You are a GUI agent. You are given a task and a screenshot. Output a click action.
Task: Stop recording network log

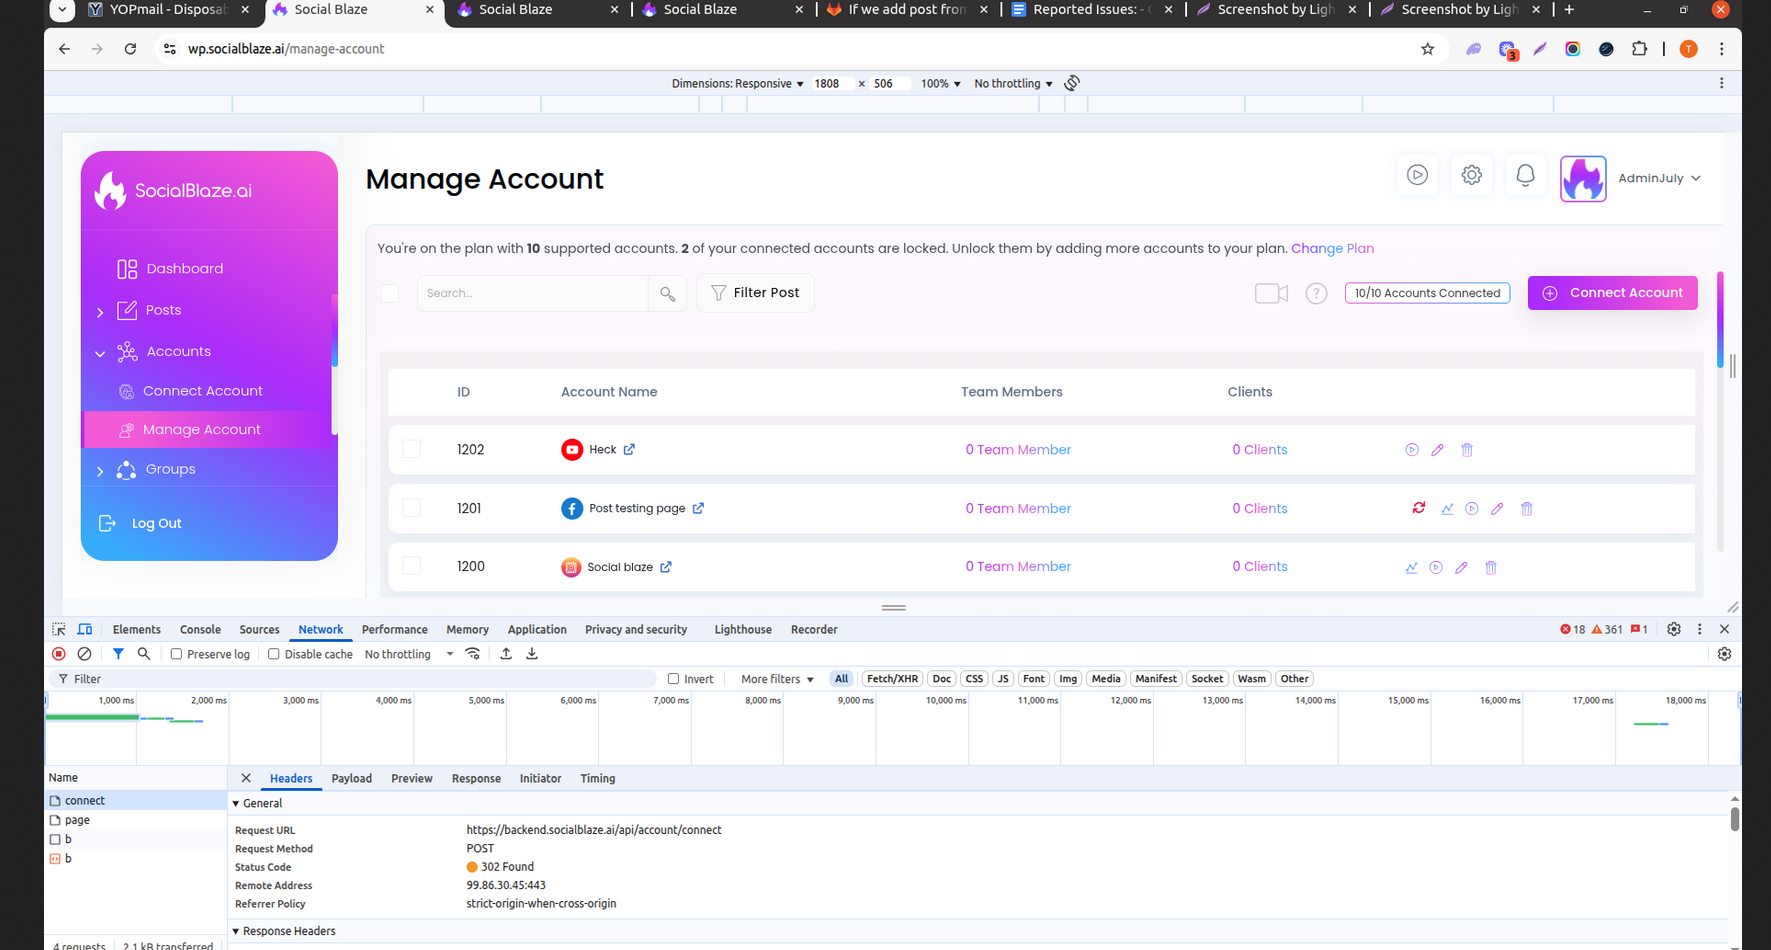[59, 654]
